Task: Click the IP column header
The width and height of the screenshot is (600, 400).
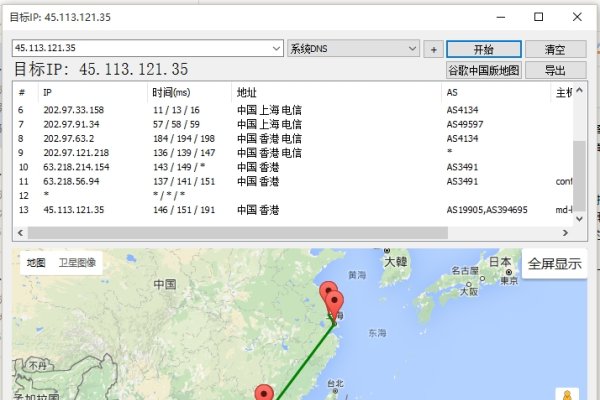Action: (93, 92)
